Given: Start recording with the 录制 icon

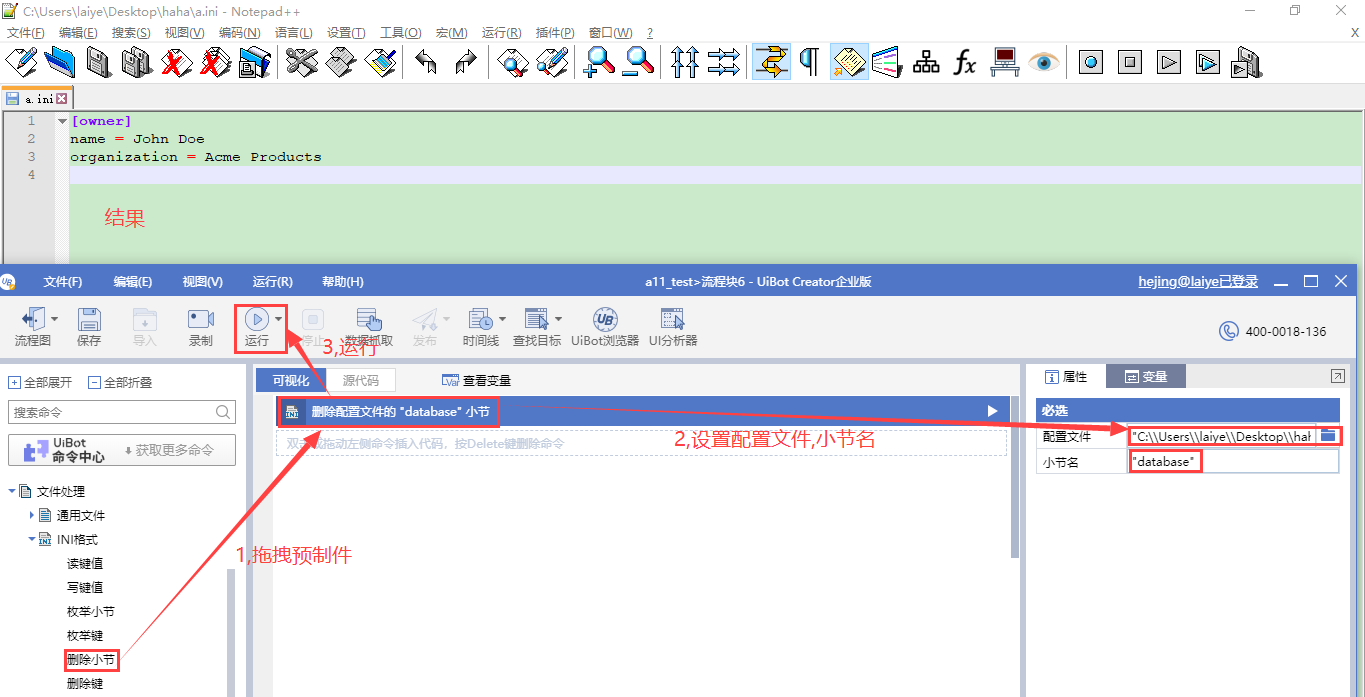Looking at the screenshot, I should click(201, 327).
